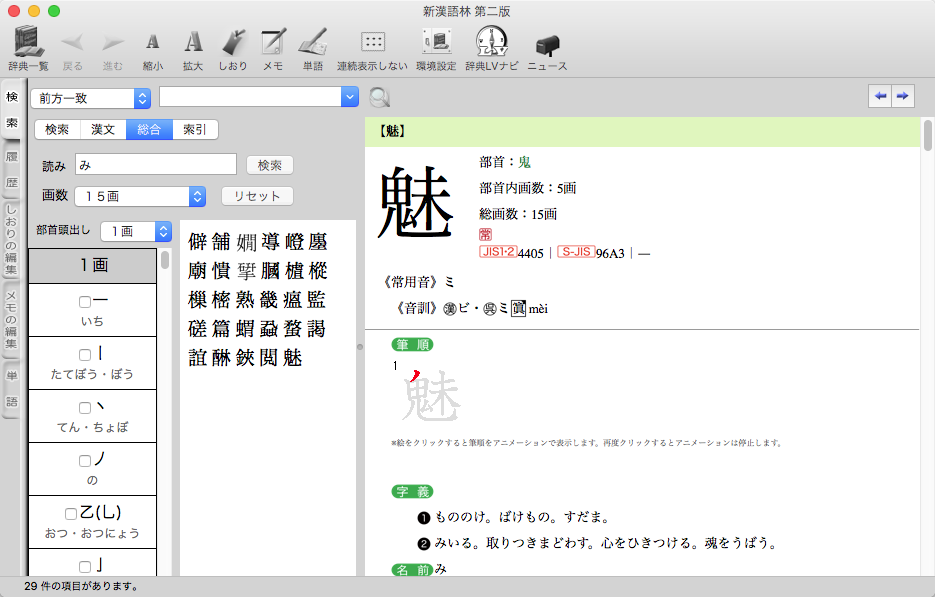Open the 前方一致 match mode dropdown
Image resolution: width=935 pixels, height=597 pixels.
90,97
